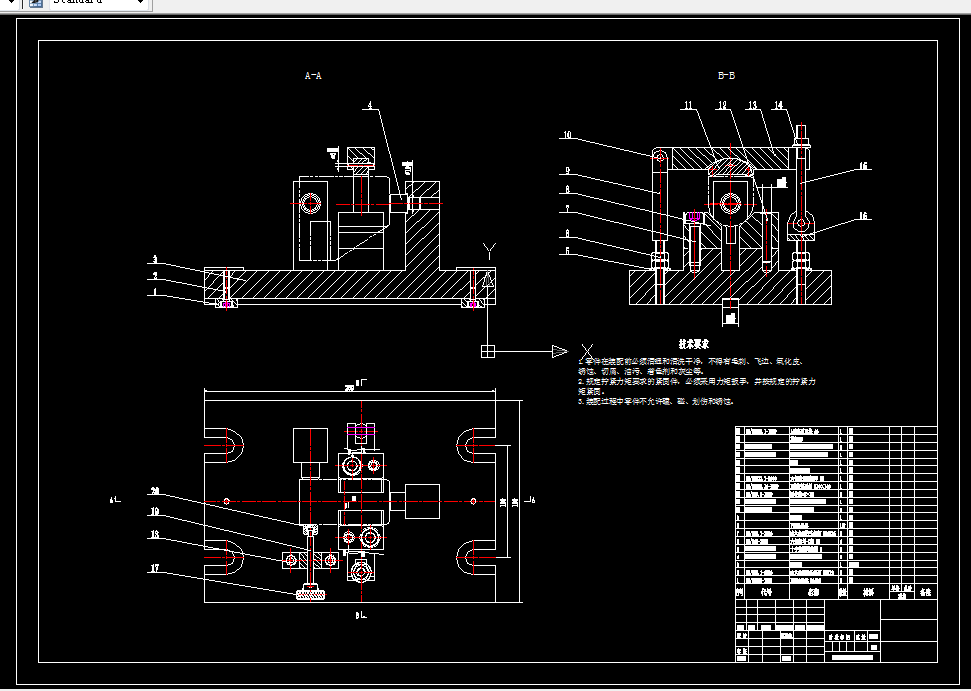
Task: Click part balloon number 17
Action: tap(155, 568)
